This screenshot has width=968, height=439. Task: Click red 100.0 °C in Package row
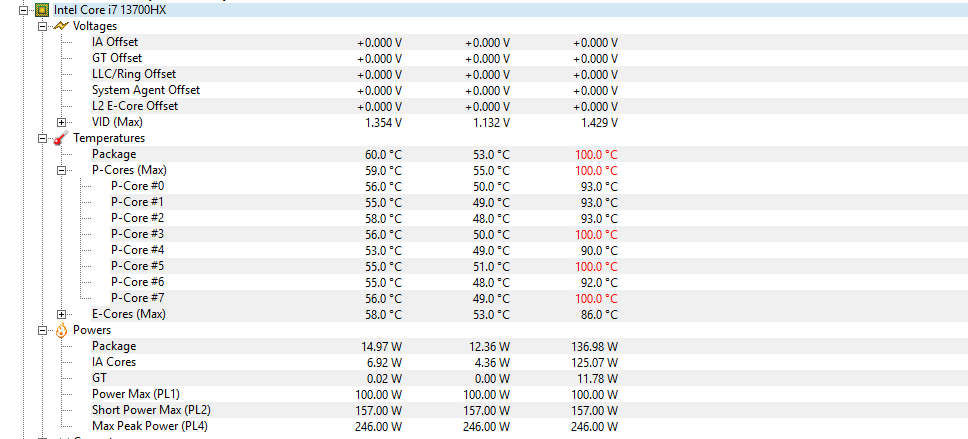coord(596,154)
